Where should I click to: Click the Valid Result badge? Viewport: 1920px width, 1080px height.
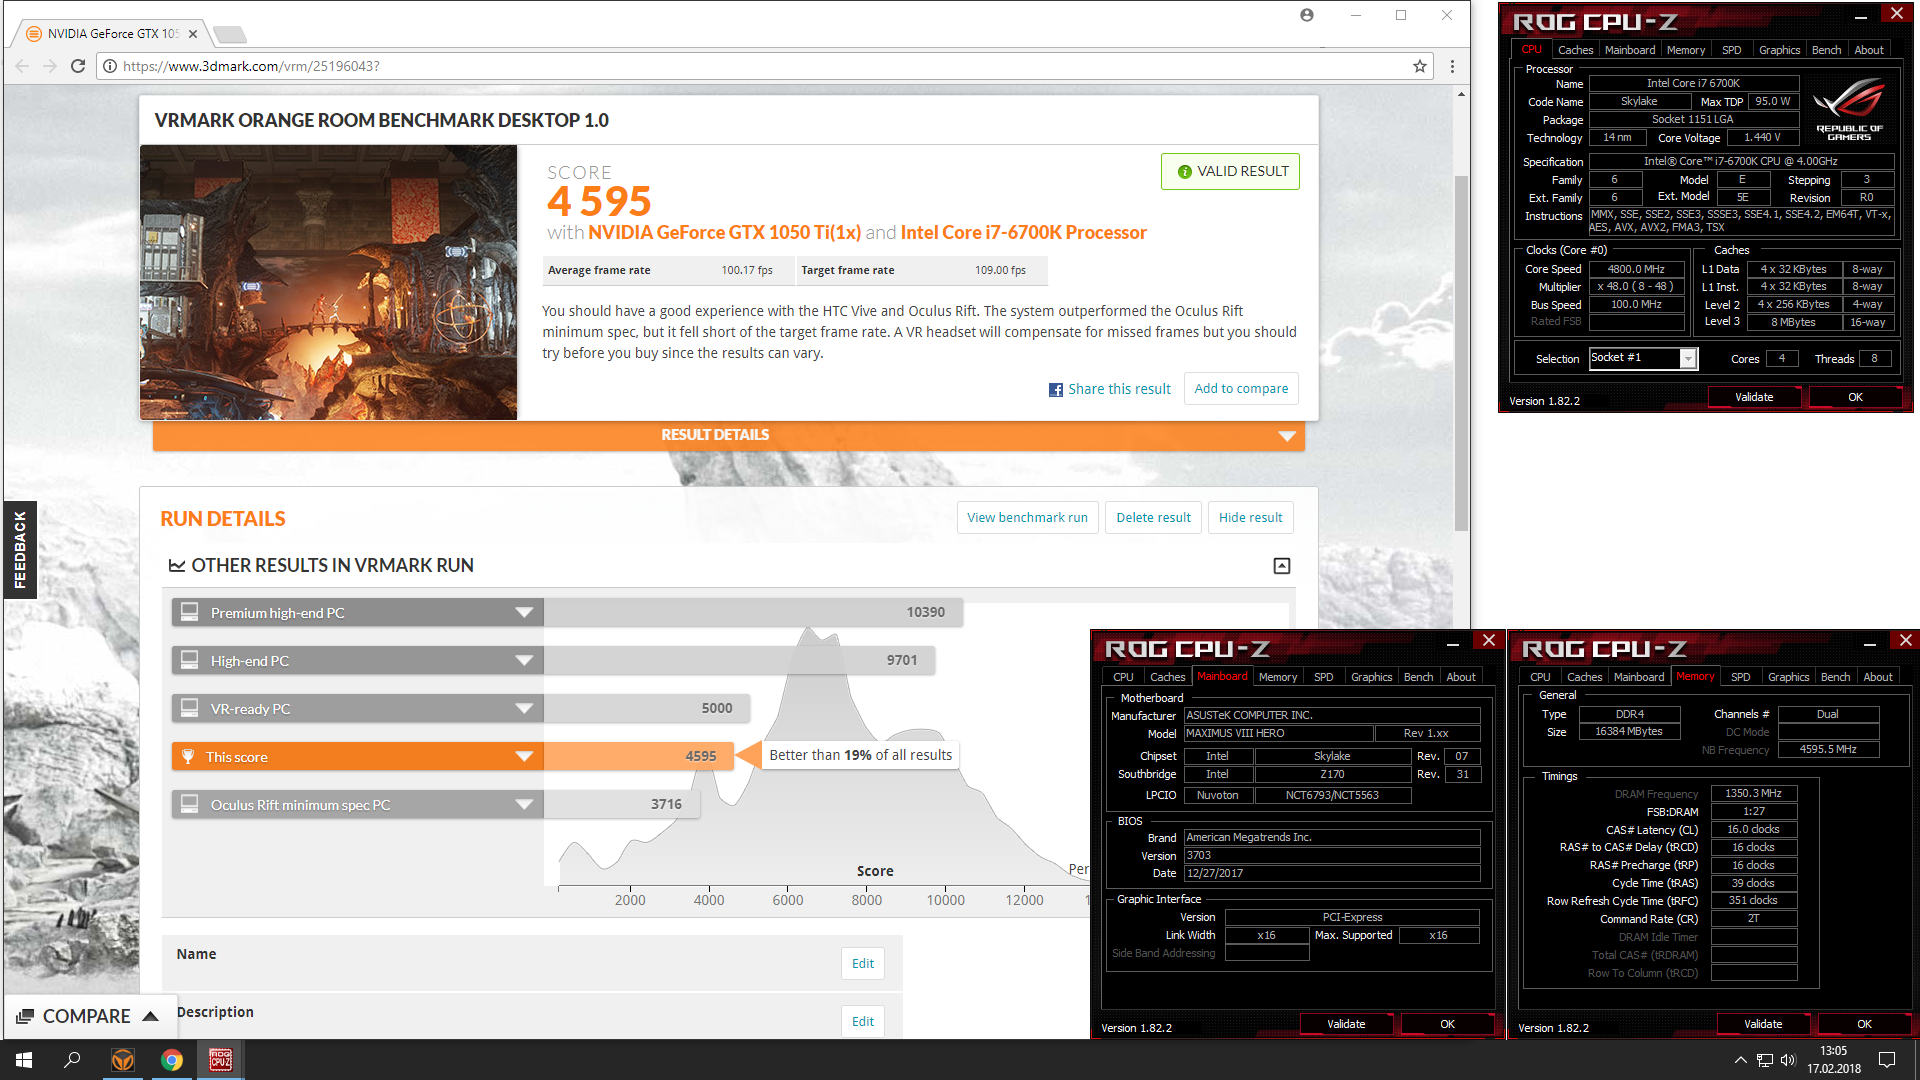pyautogui.click(x=1230, y=171)
